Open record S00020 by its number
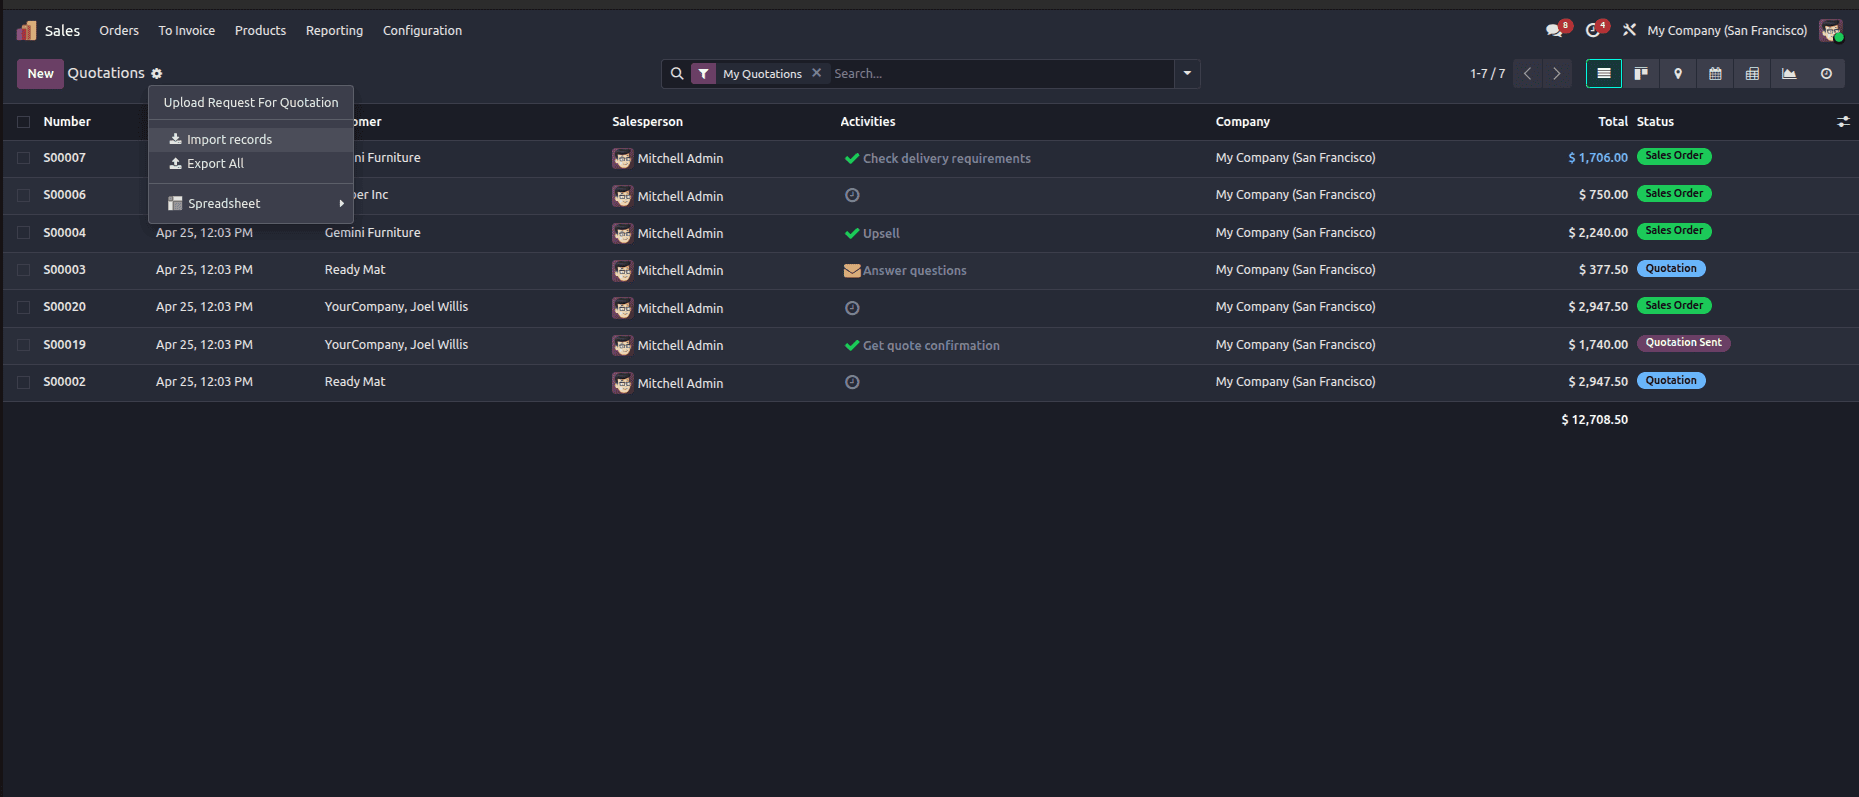This screenshot has width=1859, height=797. pyautogui.click(x=64, y=307)
